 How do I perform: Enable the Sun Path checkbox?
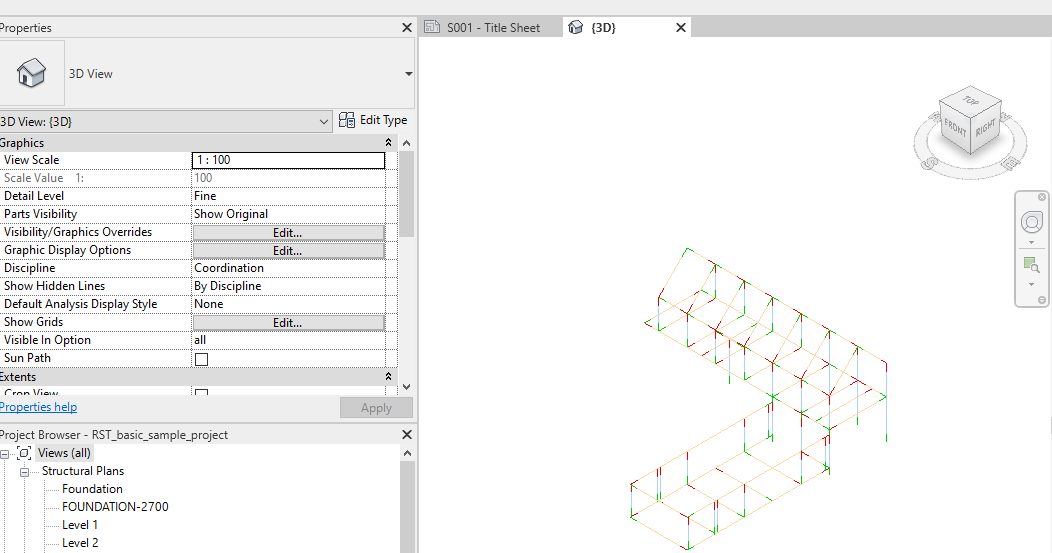[201, 359]
